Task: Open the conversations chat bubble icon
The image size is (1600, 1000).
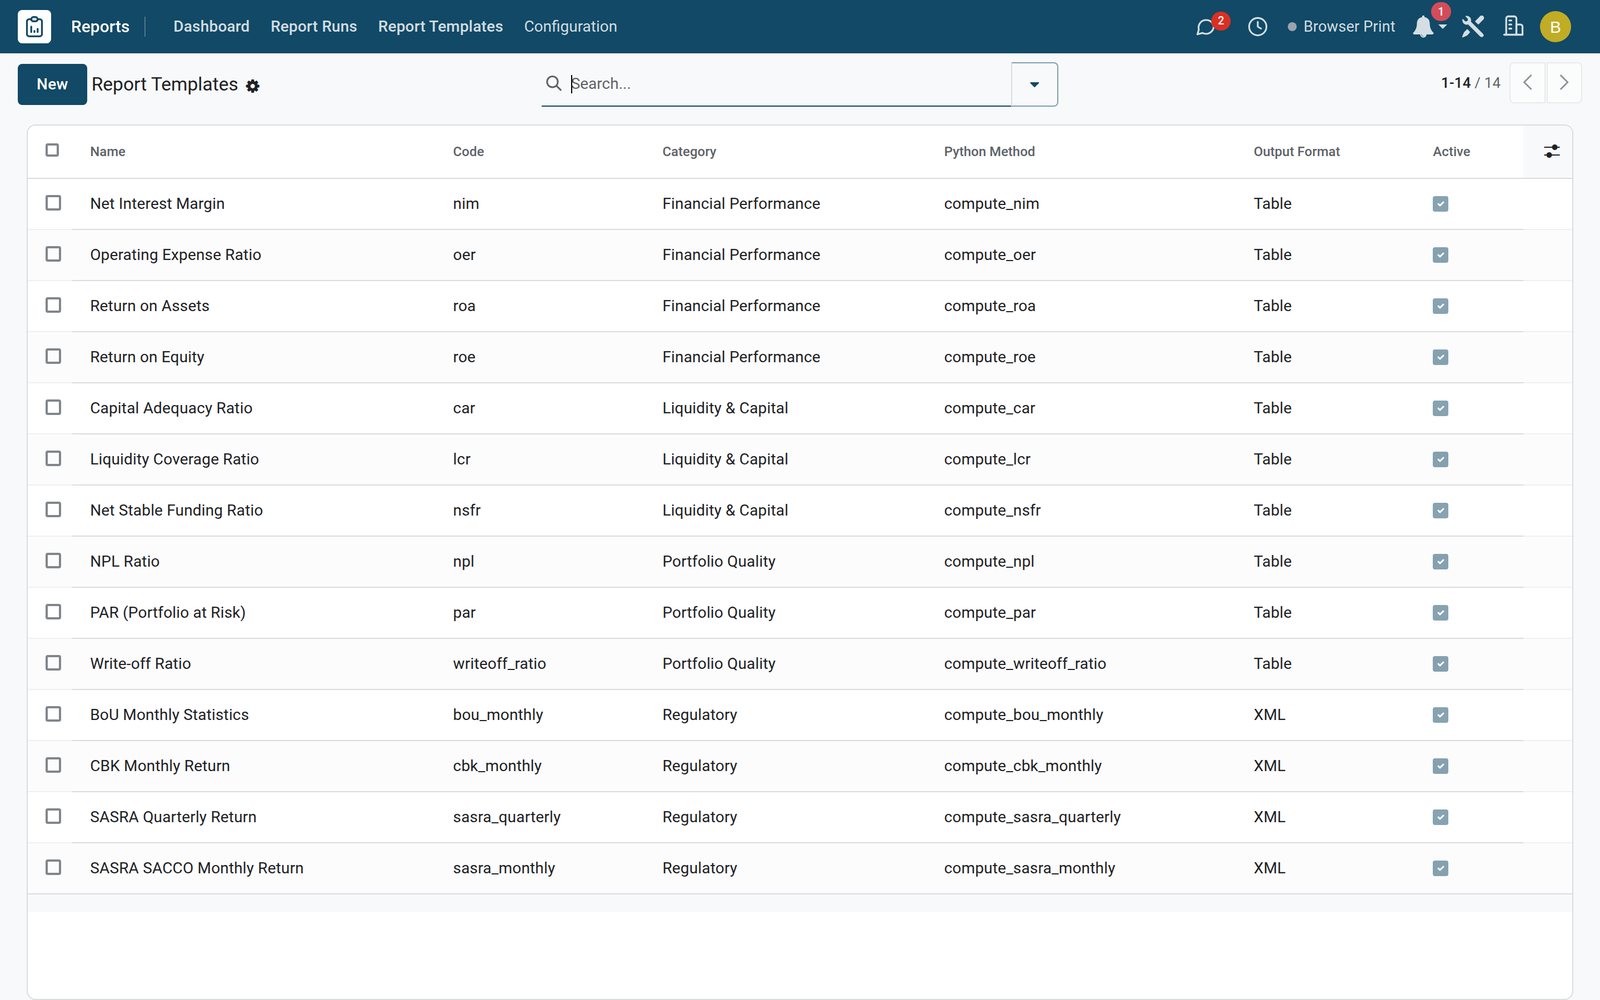Action: click(x=1206, y=27)
